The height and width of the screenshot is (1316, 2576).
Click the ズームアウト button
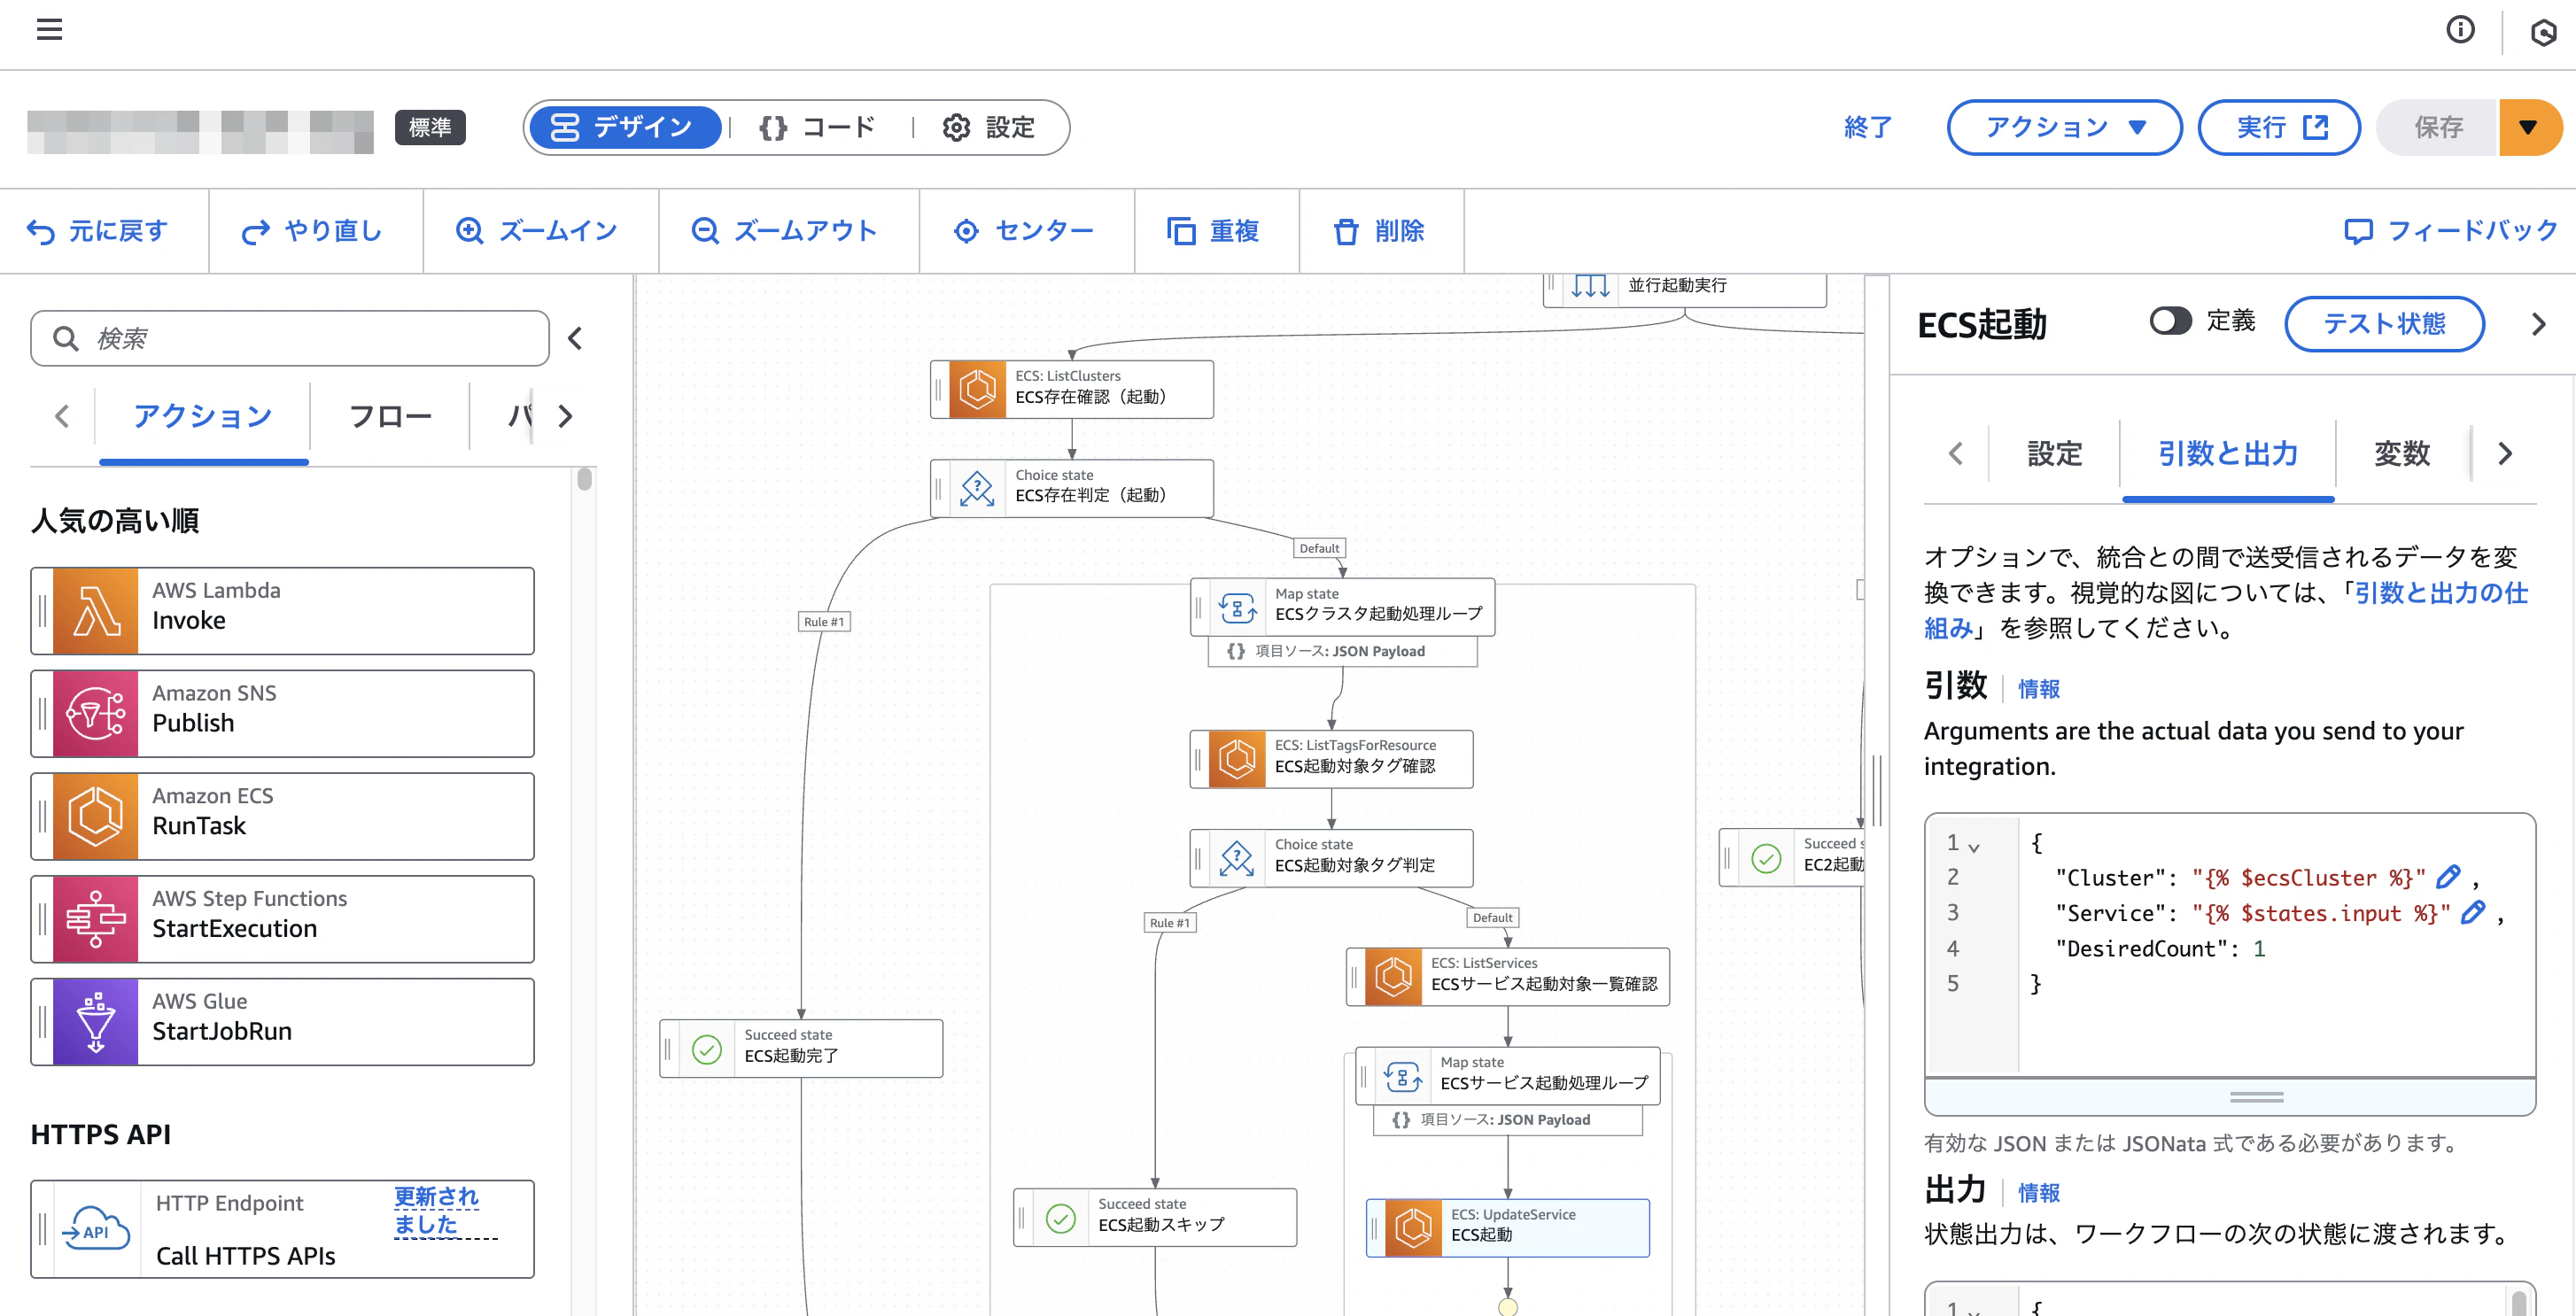pos(785,232)
